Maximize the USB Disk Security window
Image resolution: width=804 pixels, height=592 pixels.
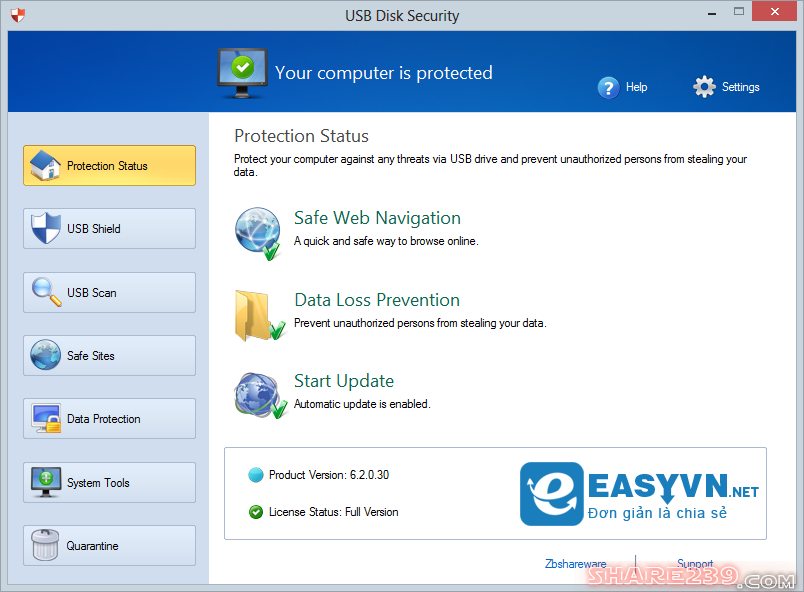738,11
